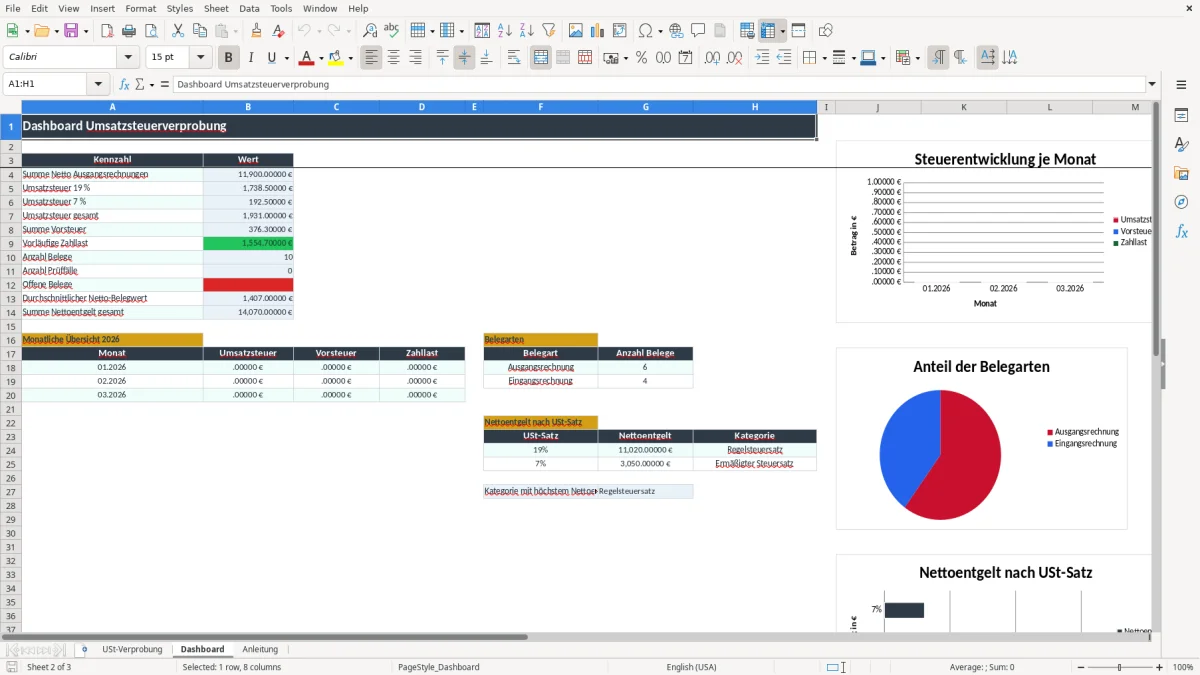Click the Save document icon
The height and width of the screenshot is (675, 1200).
tap(71, 31)
